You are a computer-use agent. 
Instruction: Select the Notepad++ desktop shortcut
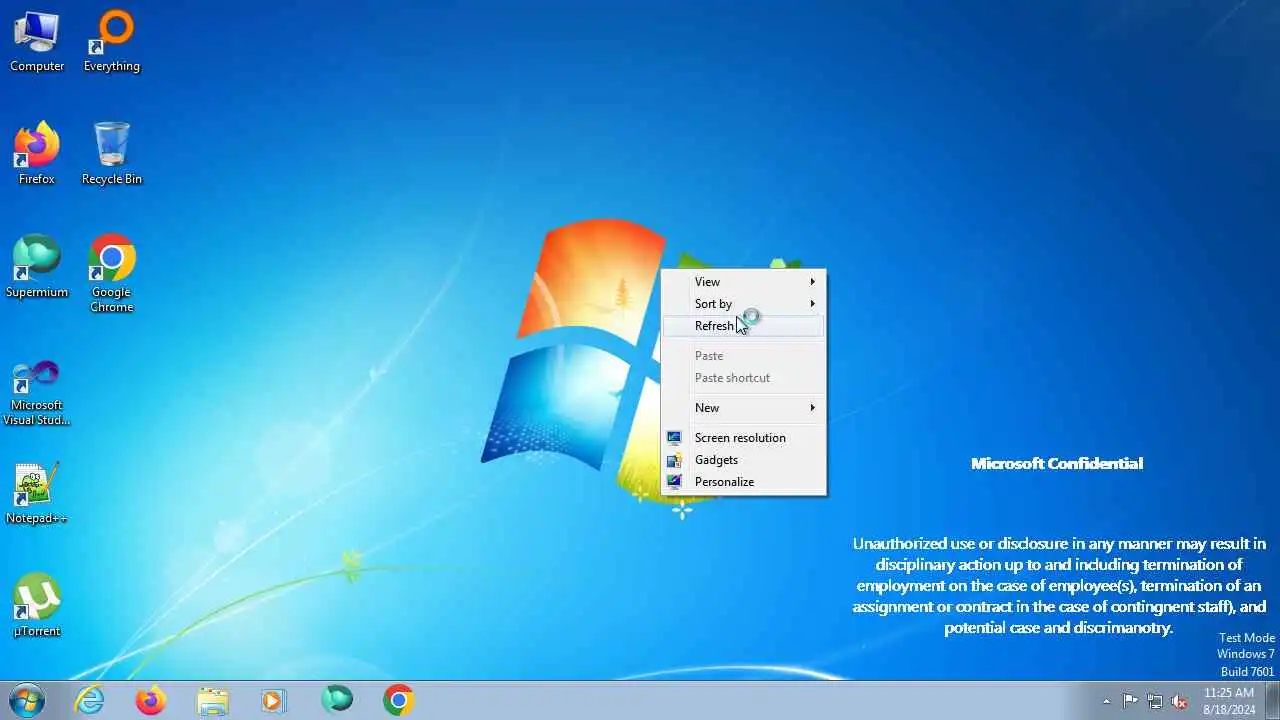pos(37,494)
